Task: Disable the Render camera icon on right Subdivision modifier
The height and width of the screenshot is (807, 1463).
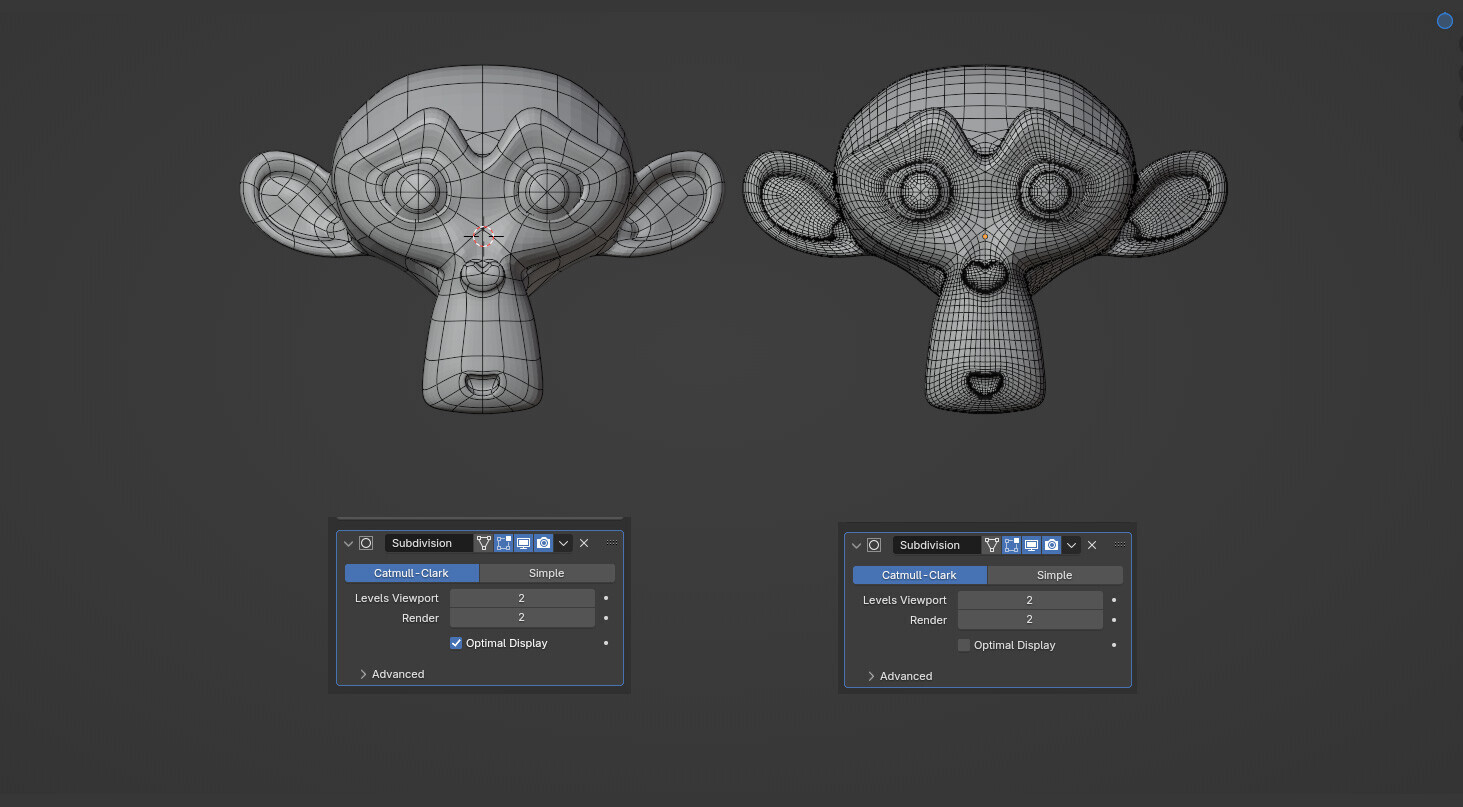Action: [1051, 545]
